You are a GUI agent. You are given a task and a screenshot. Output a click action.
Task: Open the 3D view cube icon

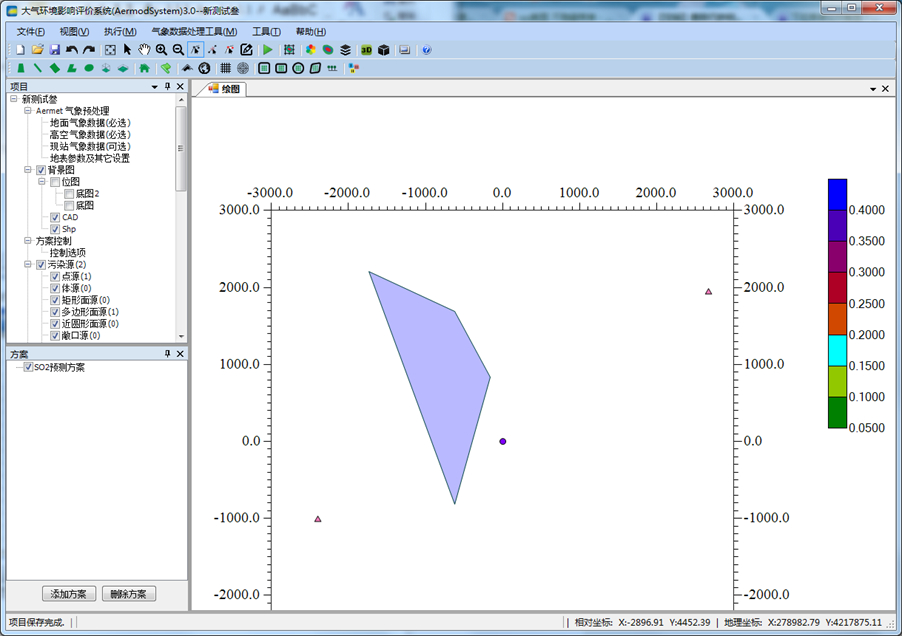[x=383, y=49]
